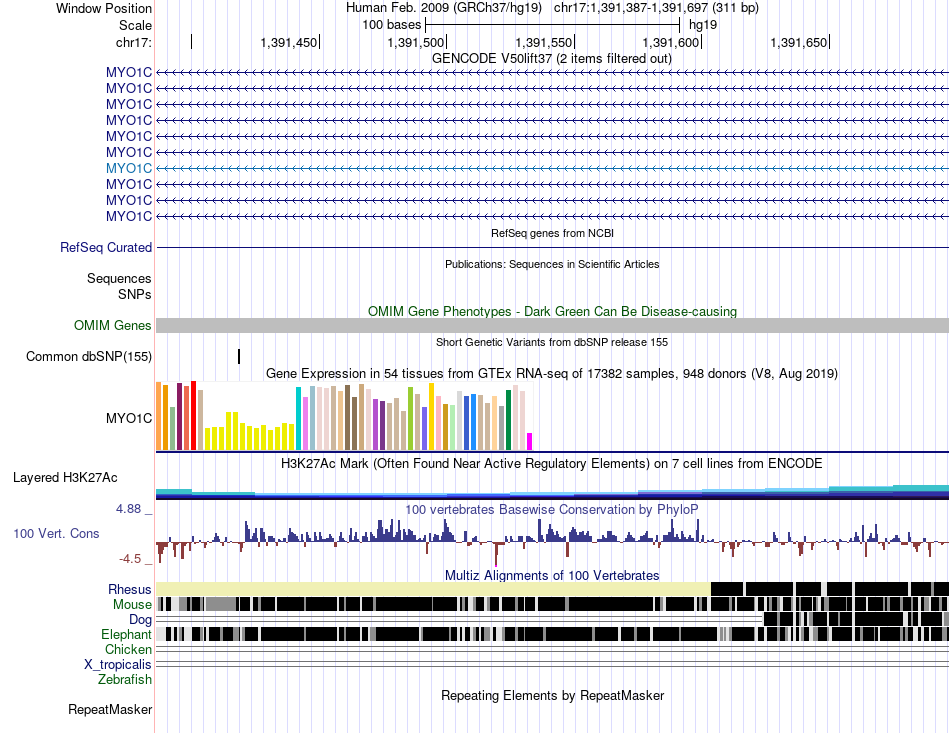Click the GENCODE V50lift37 track title
This screenshot has height=733, width=950.
point(551,59)
